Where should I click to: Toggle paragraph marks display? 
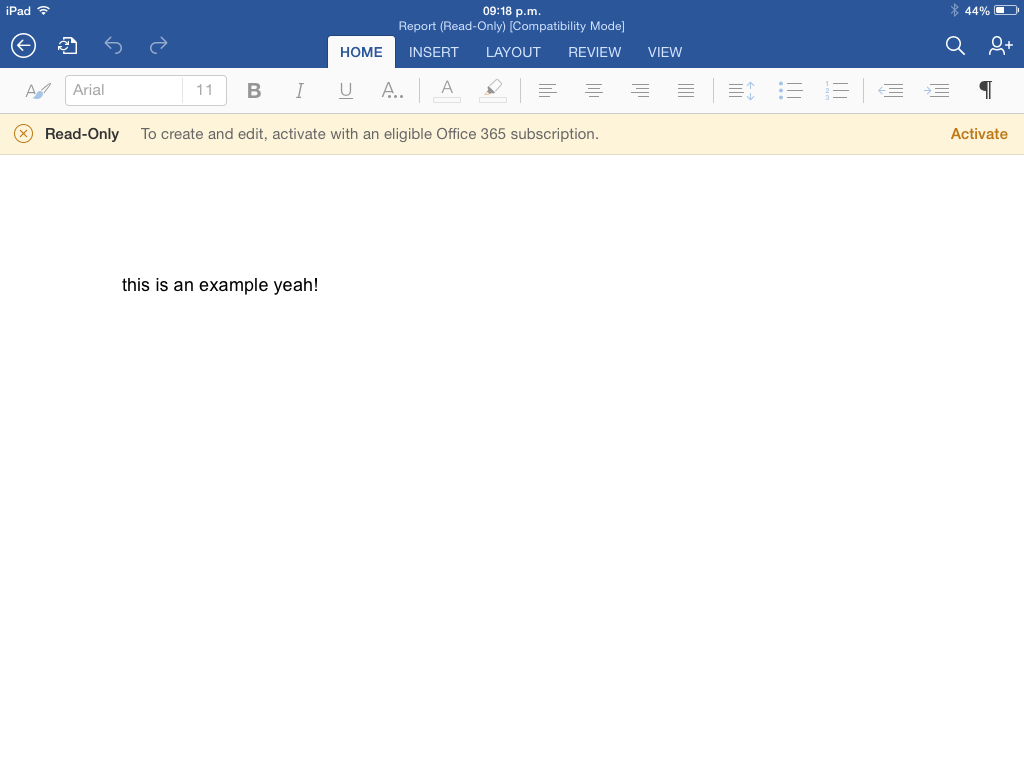click(986, 90)
